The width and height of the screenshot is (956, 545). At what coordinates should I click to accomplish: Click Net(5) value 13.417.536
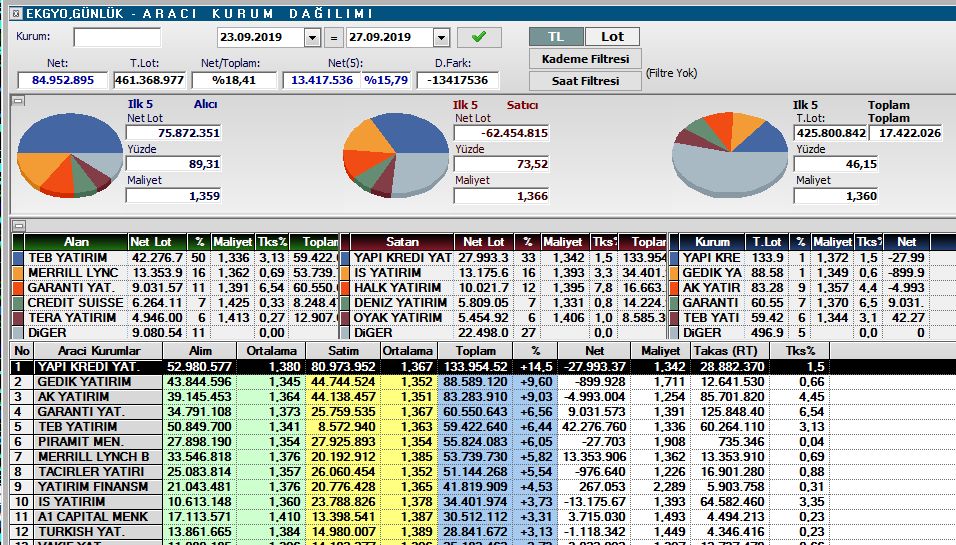[x=322, y=80]
